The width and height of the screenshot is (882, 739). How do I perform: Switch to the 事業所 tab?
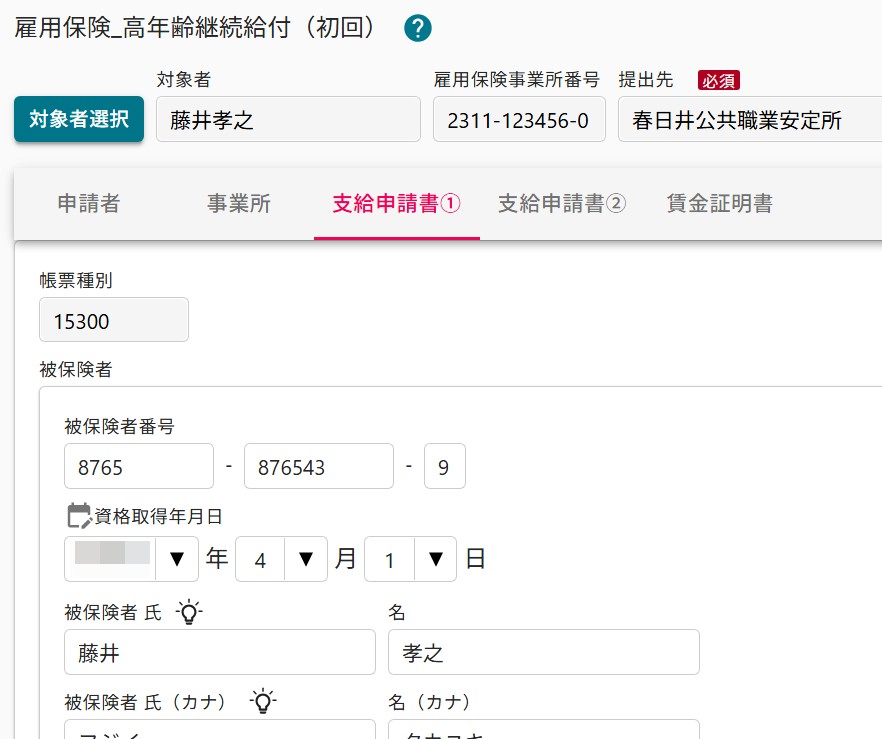(239, 203)
